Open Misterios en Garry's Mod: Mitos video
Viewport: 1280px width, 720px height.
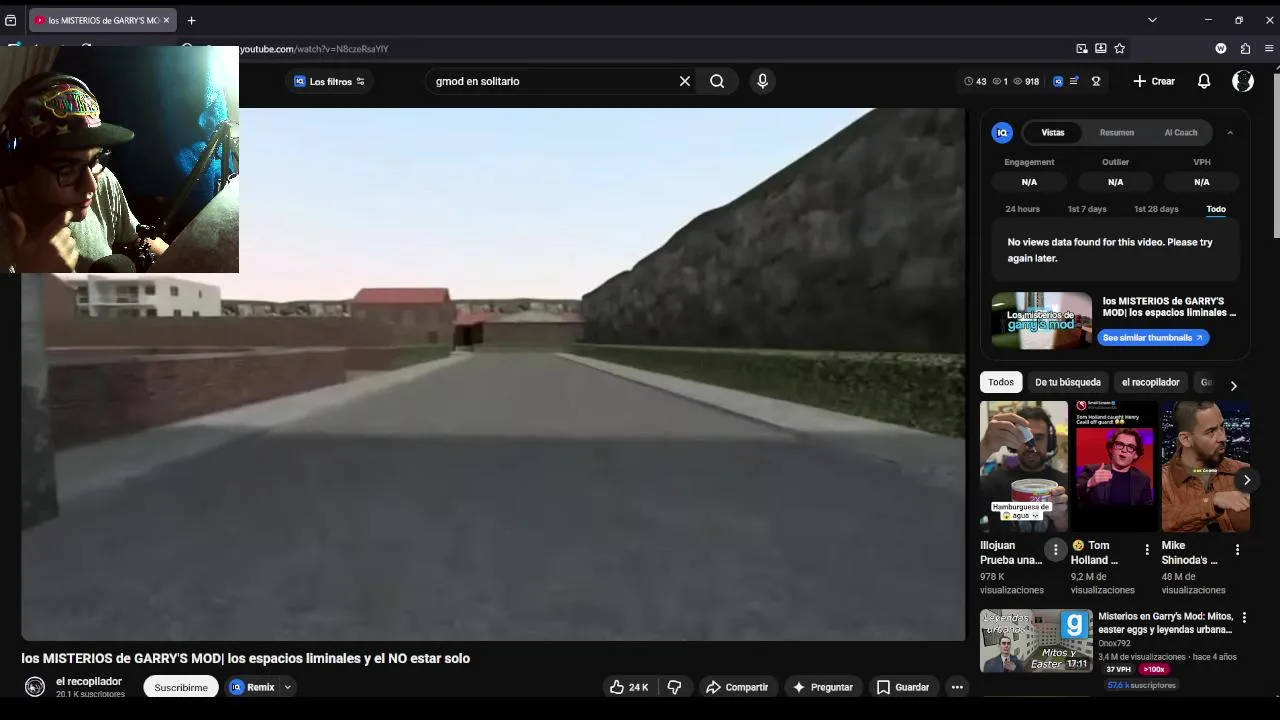(x=1165, y=623)
